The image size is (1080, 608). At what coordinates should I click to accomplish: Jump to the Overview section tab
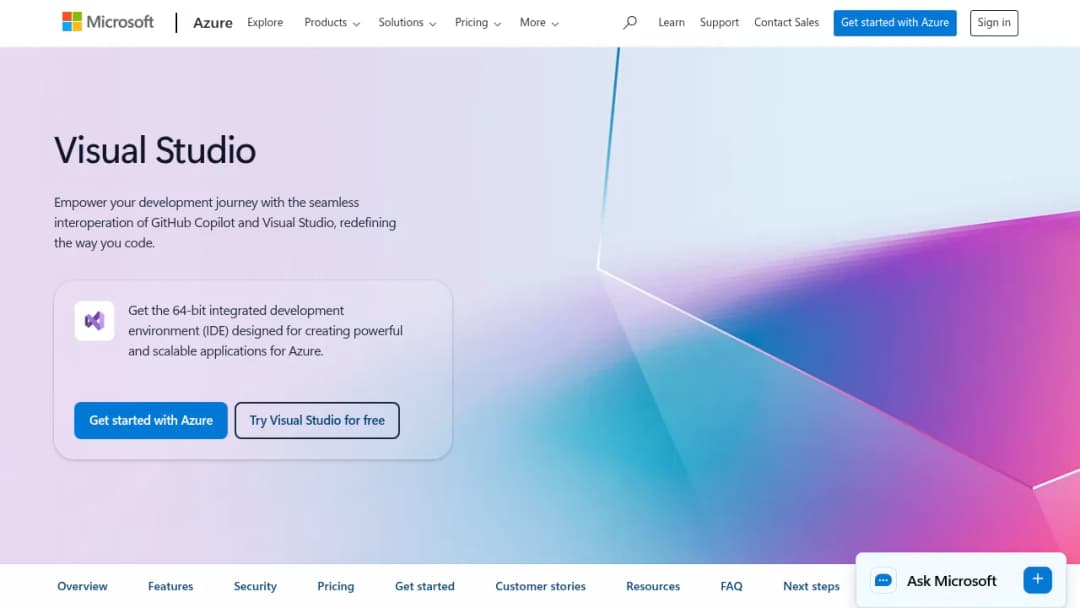pyautogui.click(x=82, y=586)
